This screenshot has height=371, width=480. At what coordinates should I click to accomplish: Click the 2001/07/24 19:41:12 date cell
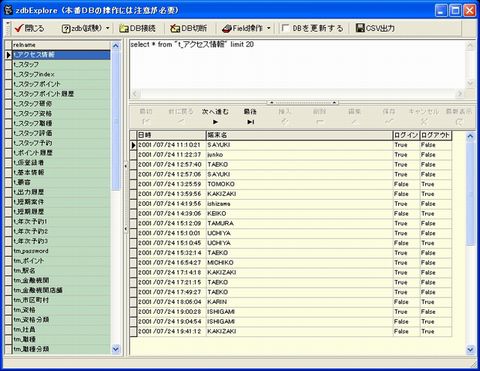click(172, 331)
